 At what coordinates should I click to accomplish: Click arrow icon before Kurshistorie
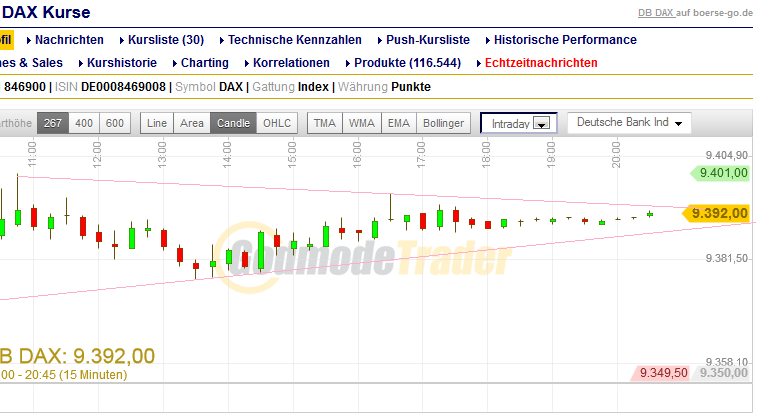81,64
